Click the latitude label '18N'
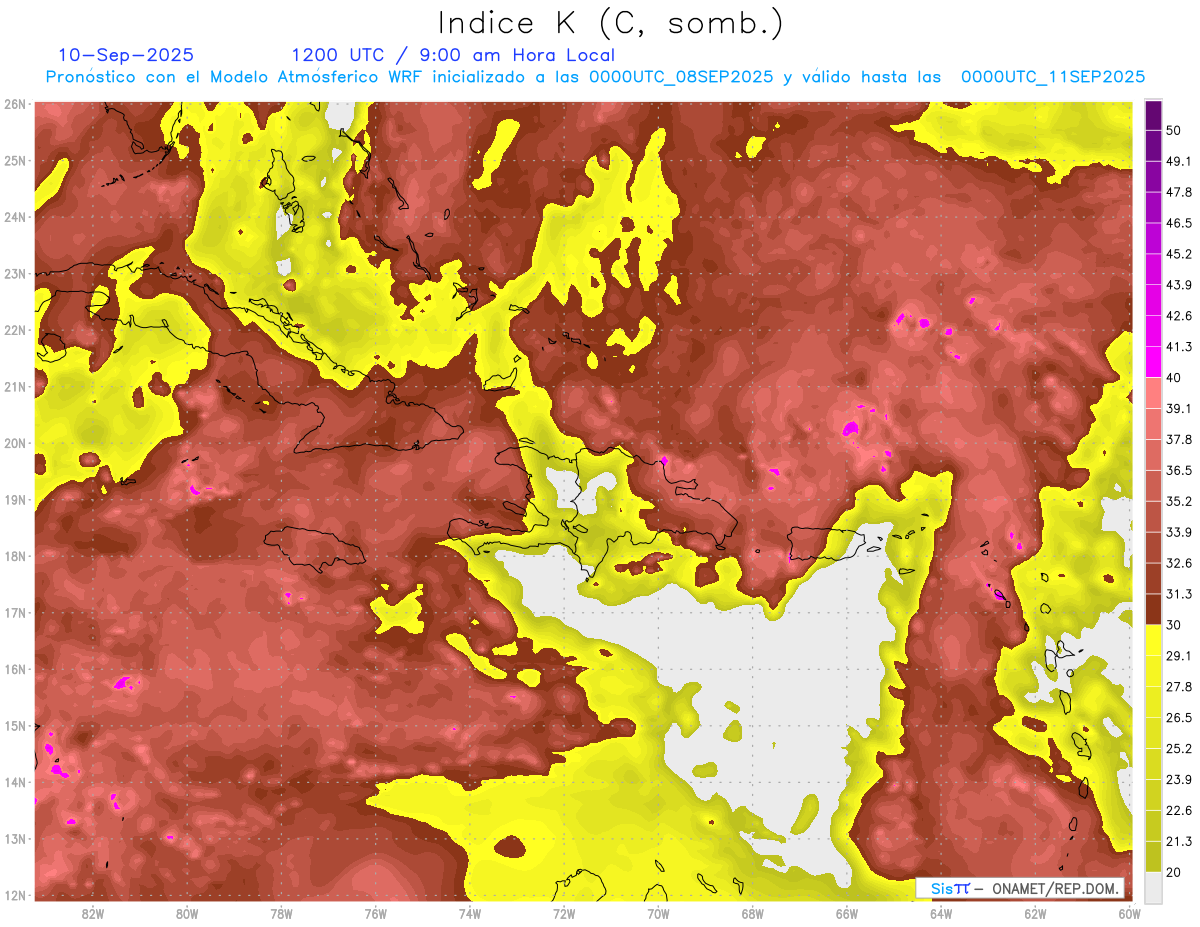This screenshot has height=927, width=1200. point(14,556)
